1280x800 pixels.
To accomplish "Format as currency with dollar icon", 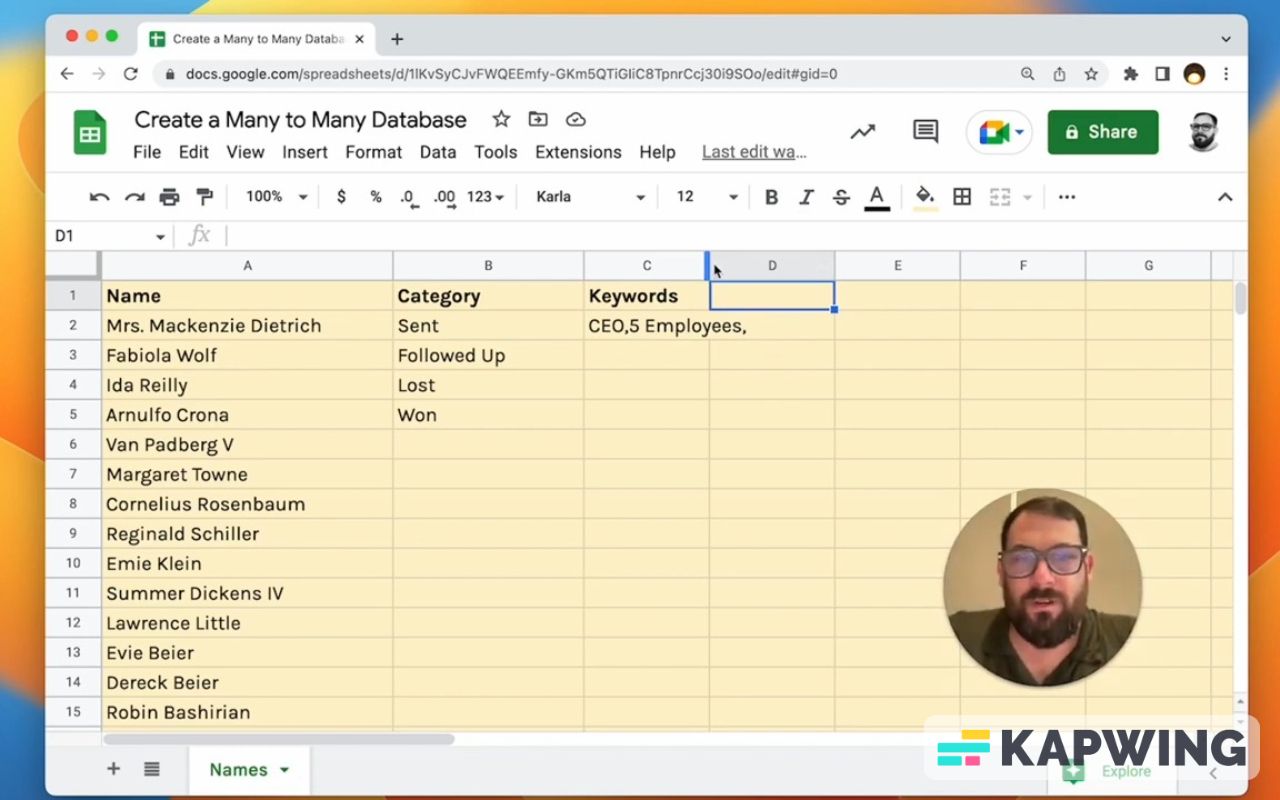I will tap(341, 197).
